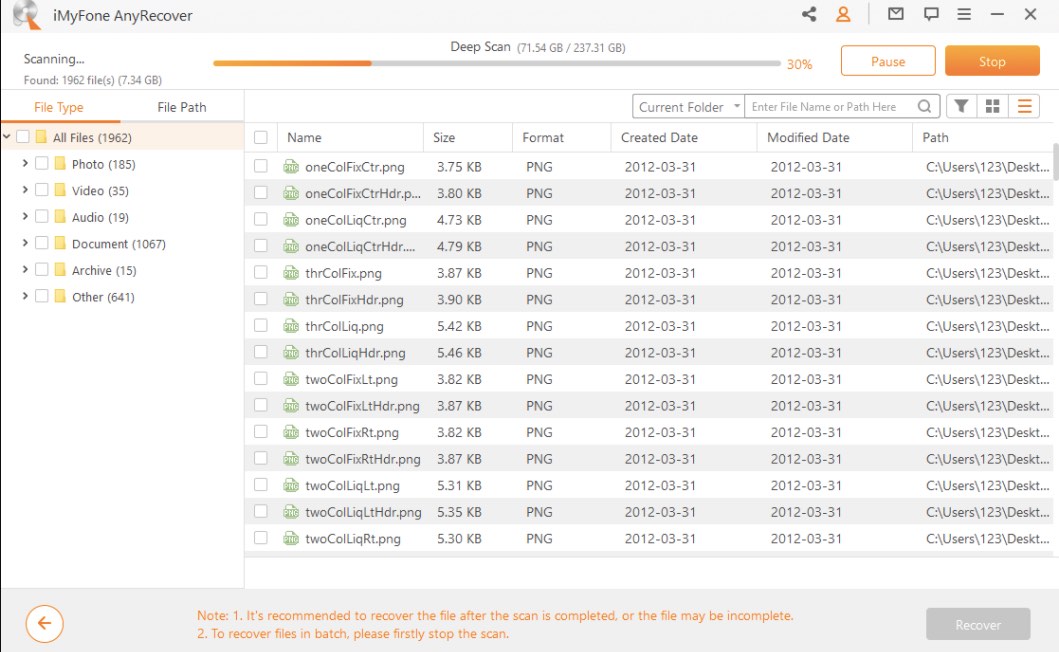Click the search magnifier icon
This screenshot has width=1059, height=652.
[x=925, y=107]
